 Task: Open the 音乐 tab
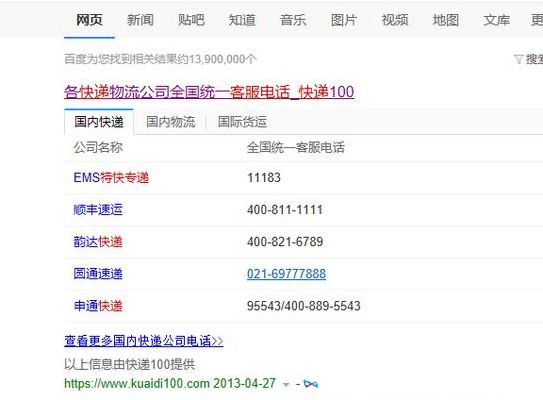293,20
